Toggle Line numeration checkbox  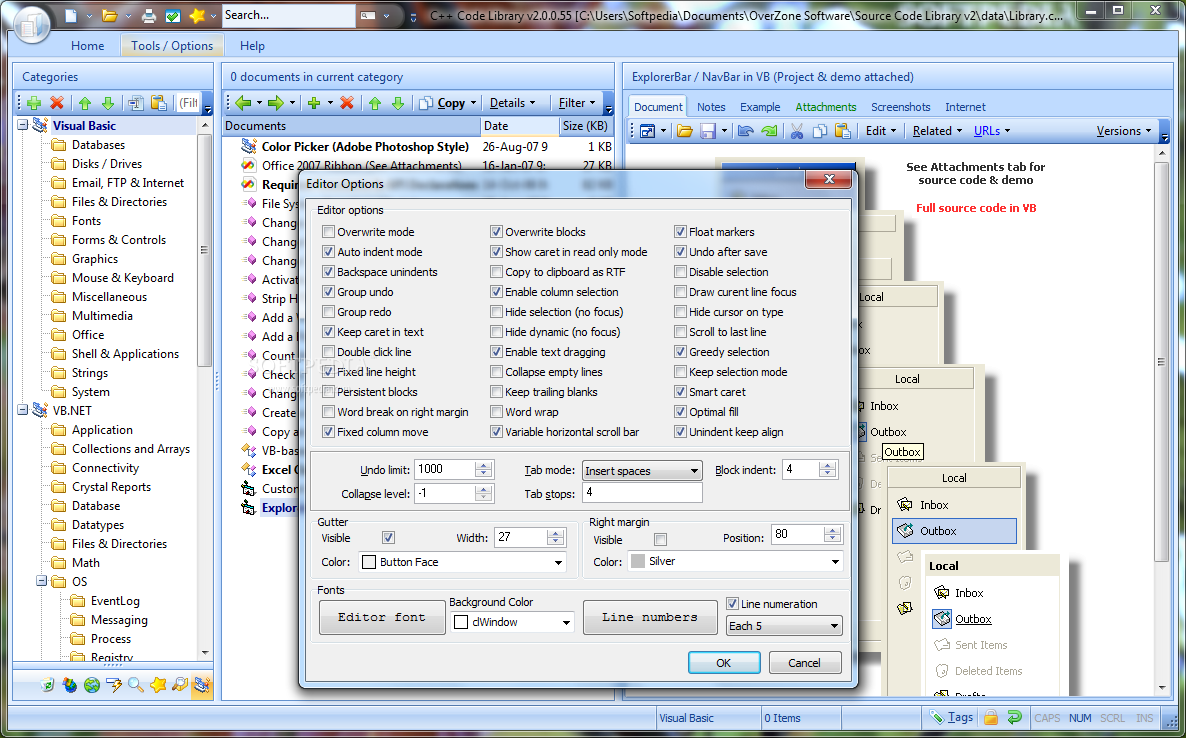pyautogui.click(x=732, y=603)
